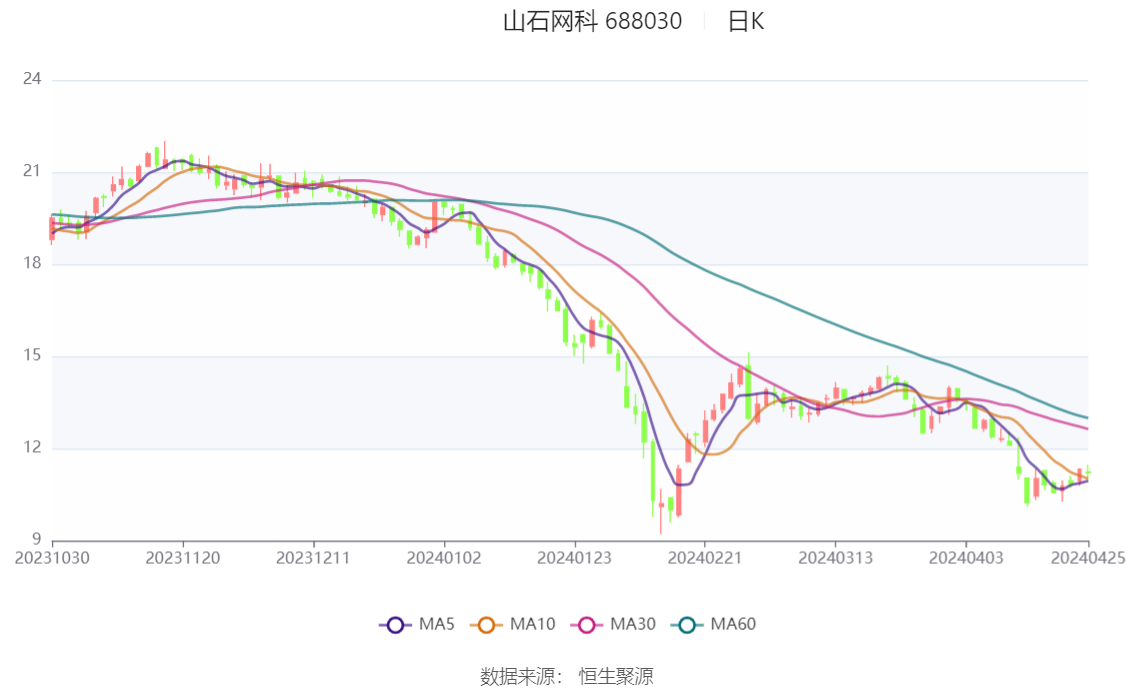Viewport: 1134px width, 689px height.
Task: Click the 20231120 date axis label
Action: [183, 558]
